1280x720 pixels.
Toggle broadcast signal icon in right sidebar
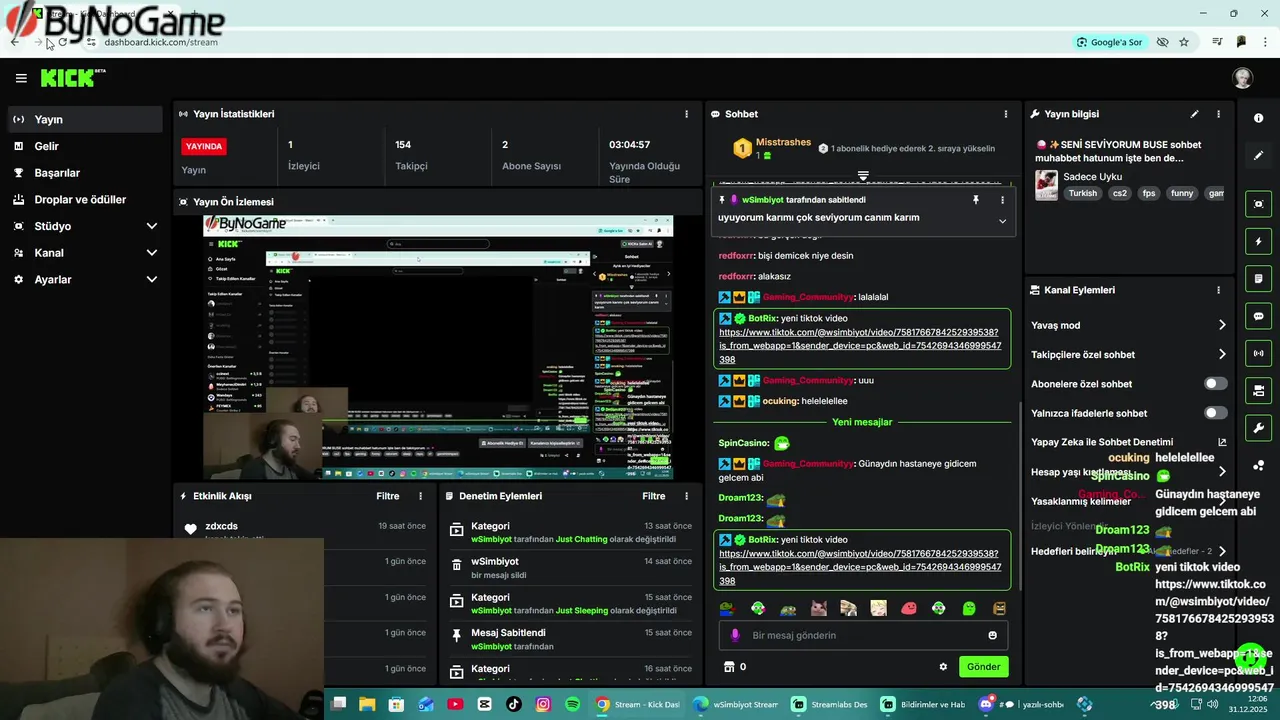pos(1258,353)
